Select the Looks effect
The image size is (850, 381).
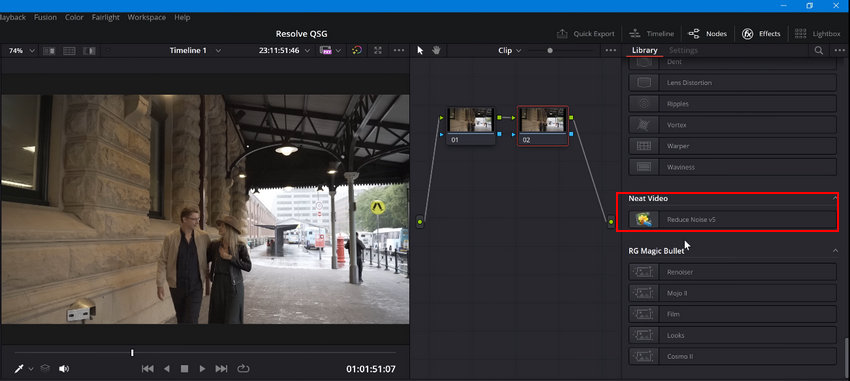pyautogui.click(x=732, y=335)
